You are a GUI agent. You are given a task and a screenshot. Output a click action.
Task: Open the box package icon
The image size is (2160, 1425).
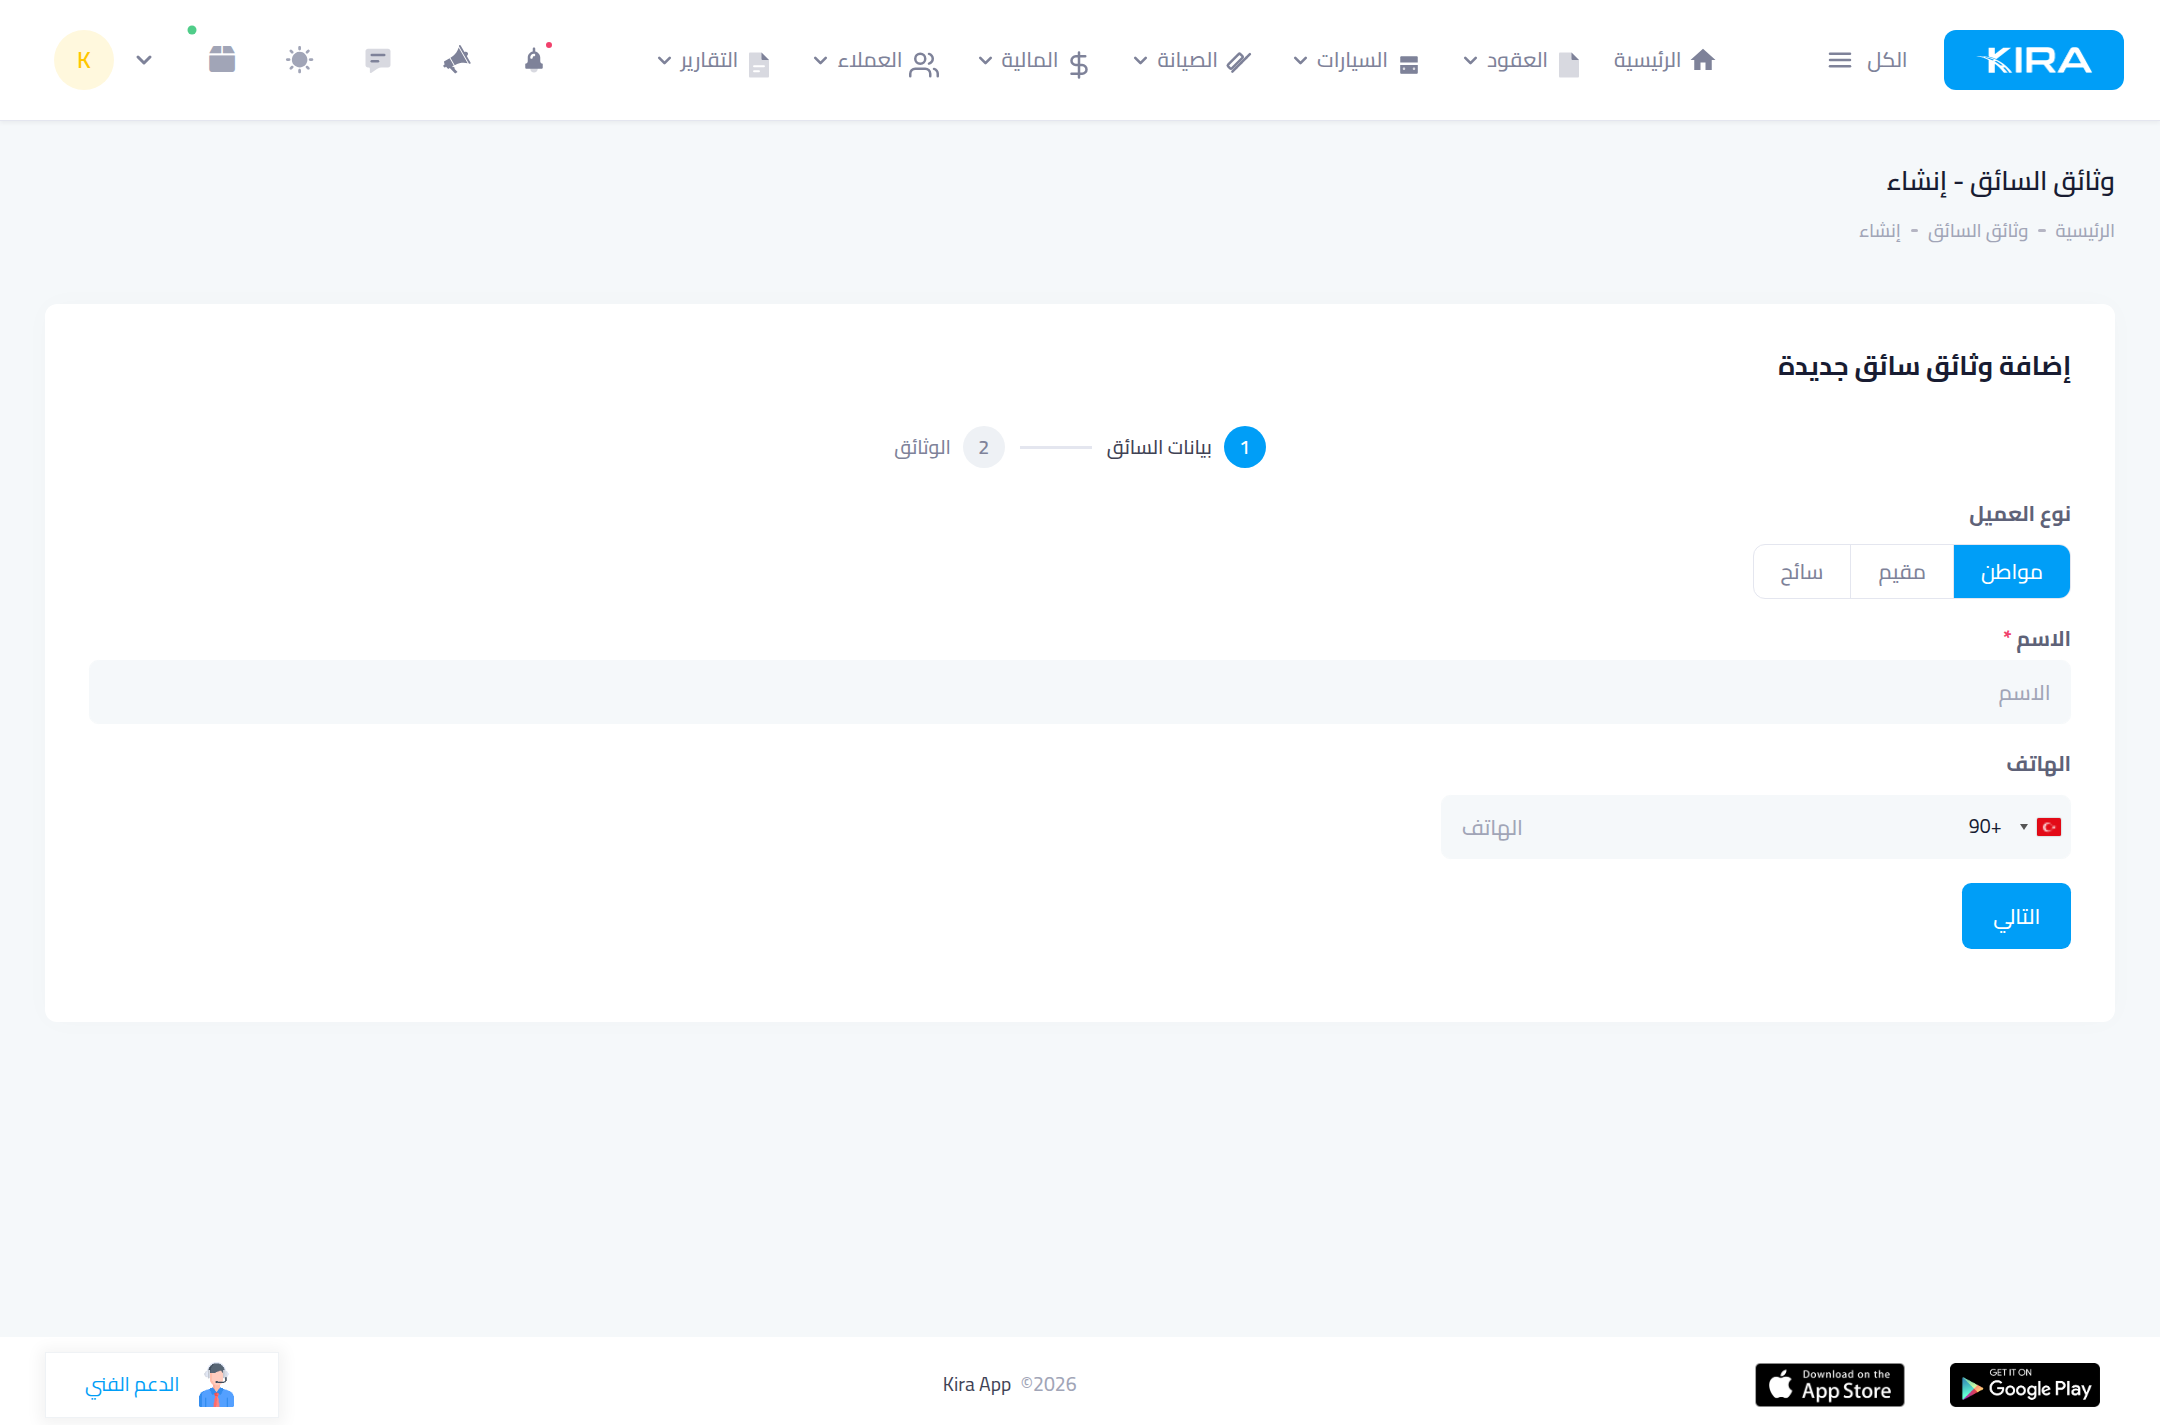[222, 59]
